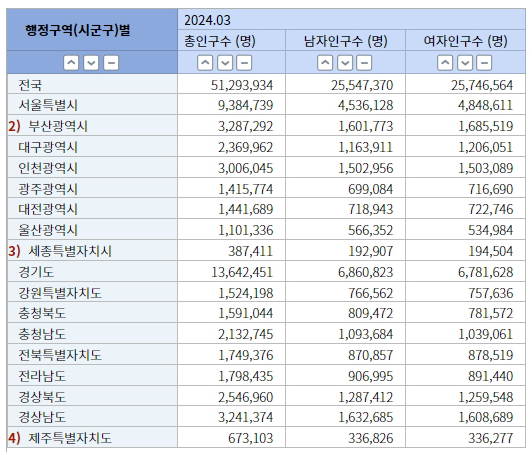Viewport: 532px width, 452px height.
Task: Sort 행정구역 column descending with down arrow
Action: click(x=91, y=63)
